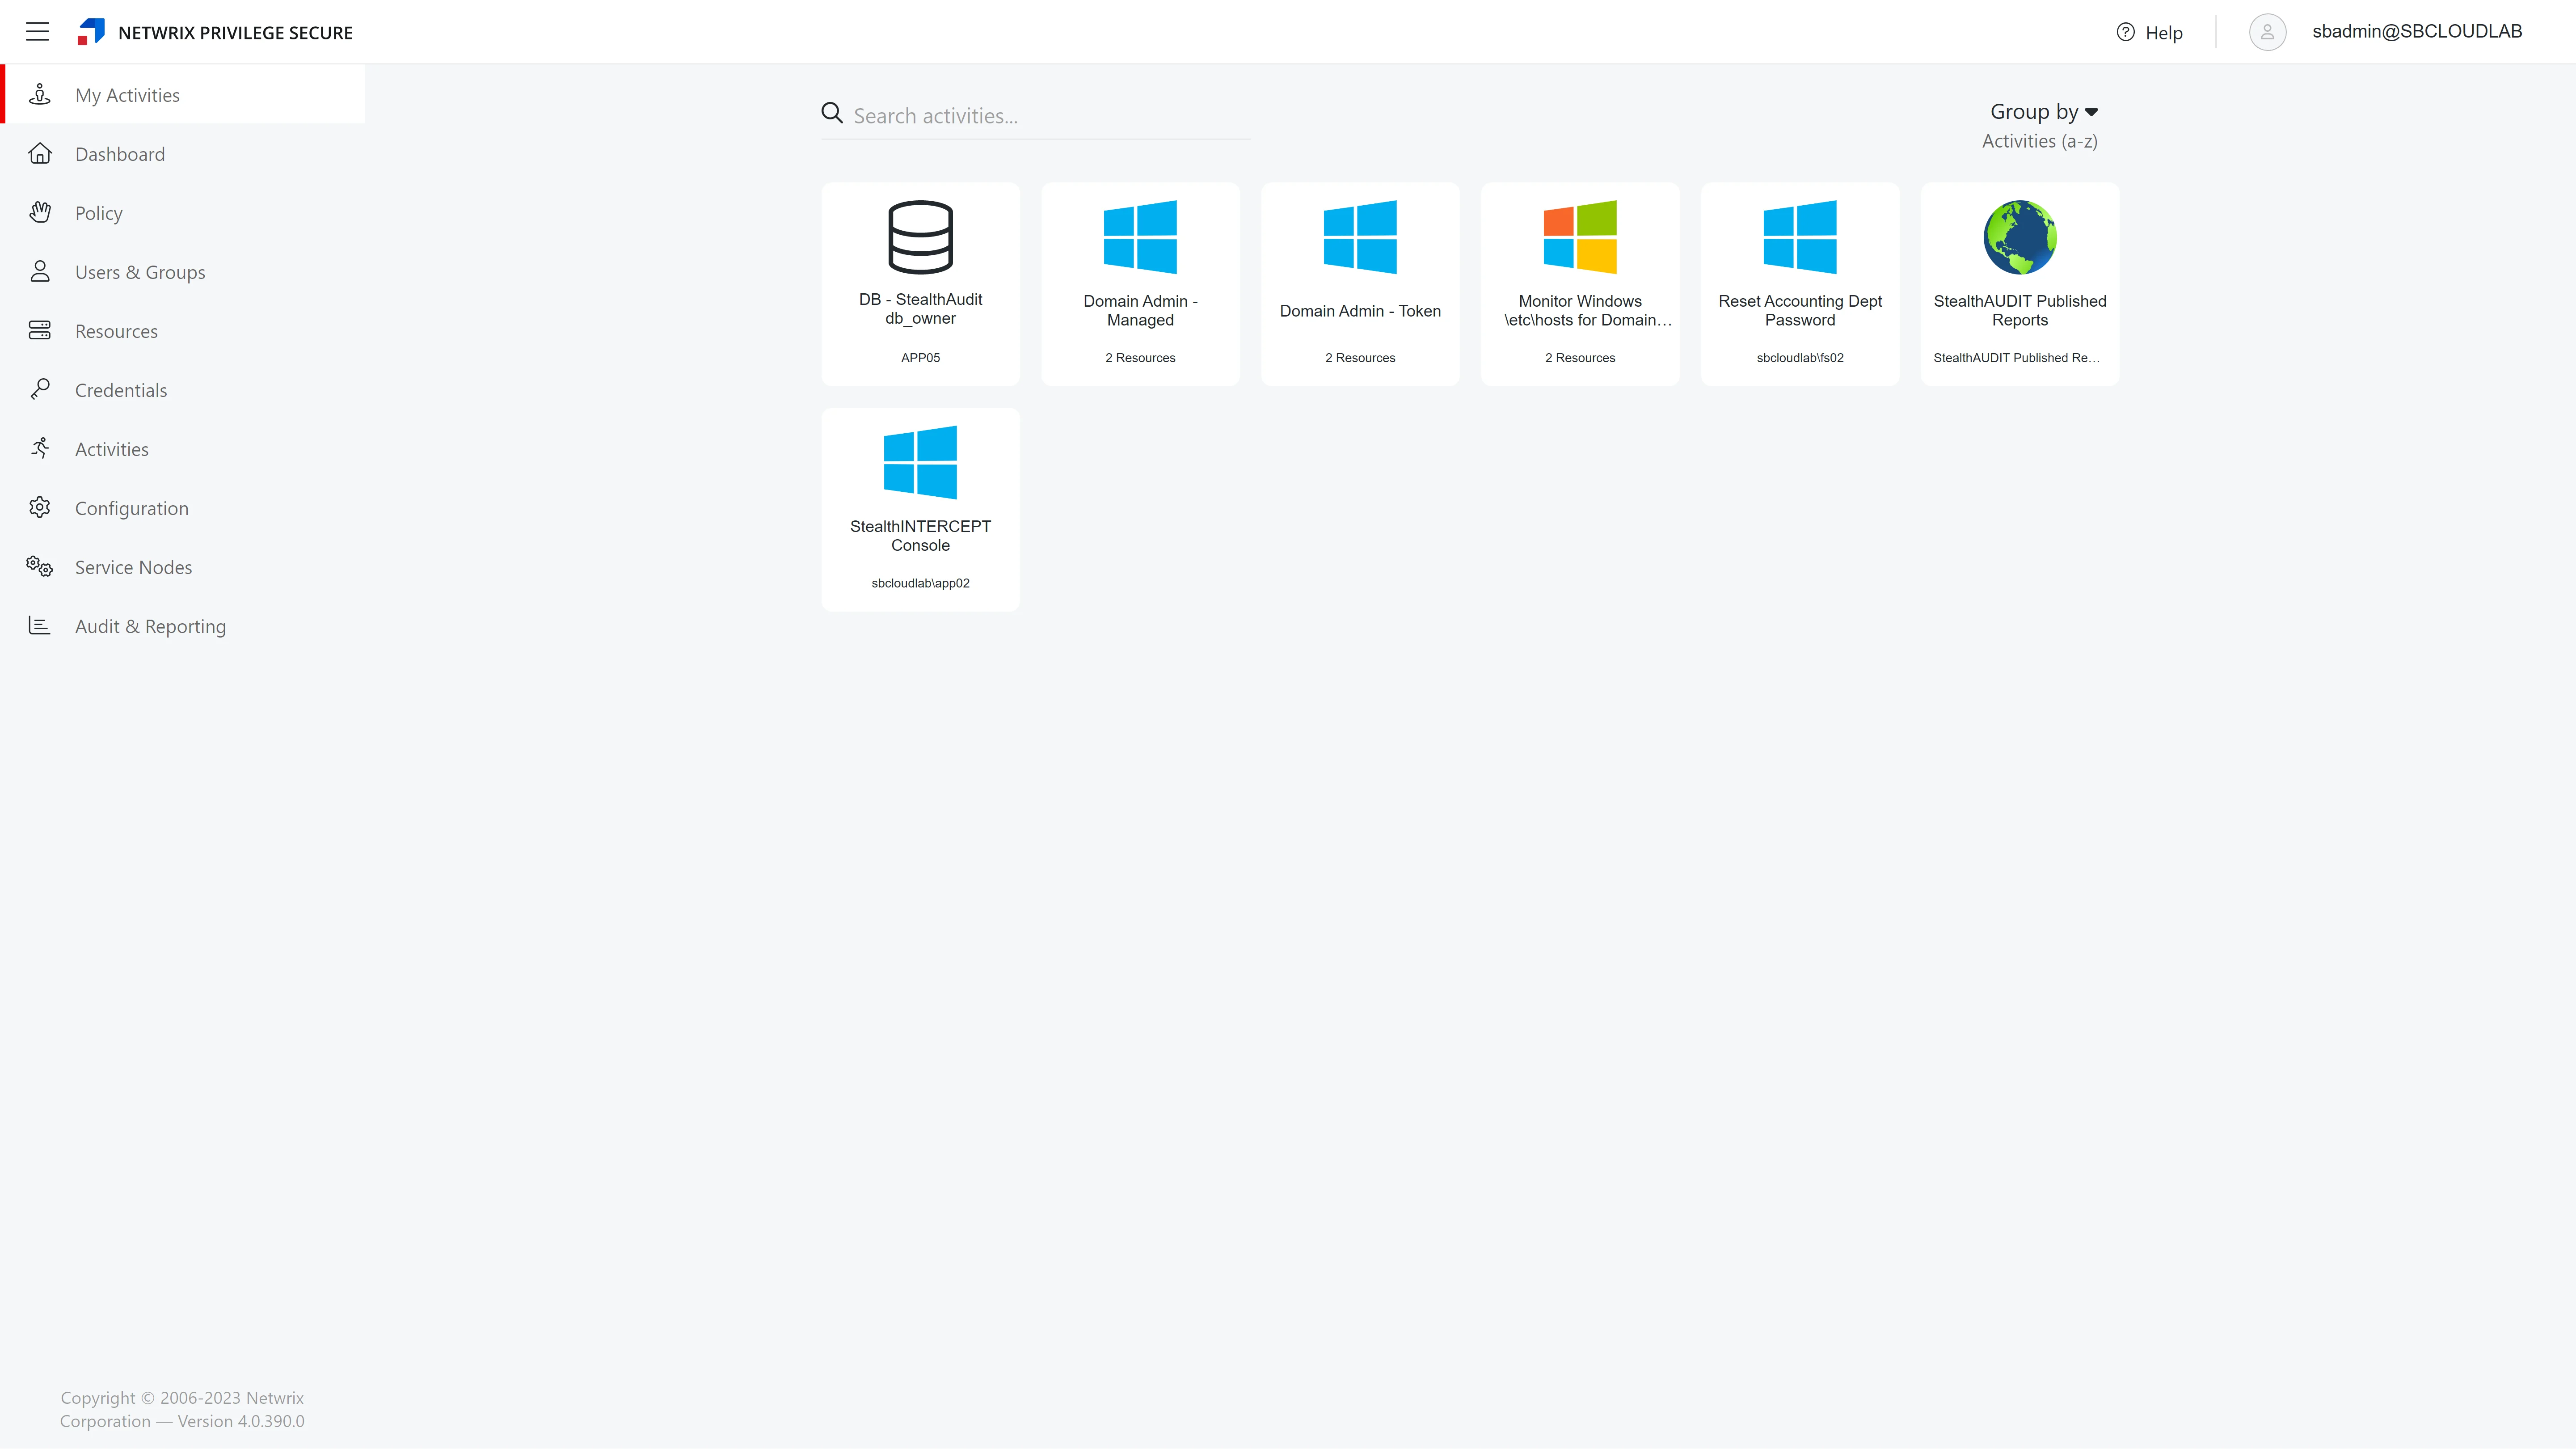Click the Service Nodes double-gear icon
2576x1449 pixels.
[40, 566]
